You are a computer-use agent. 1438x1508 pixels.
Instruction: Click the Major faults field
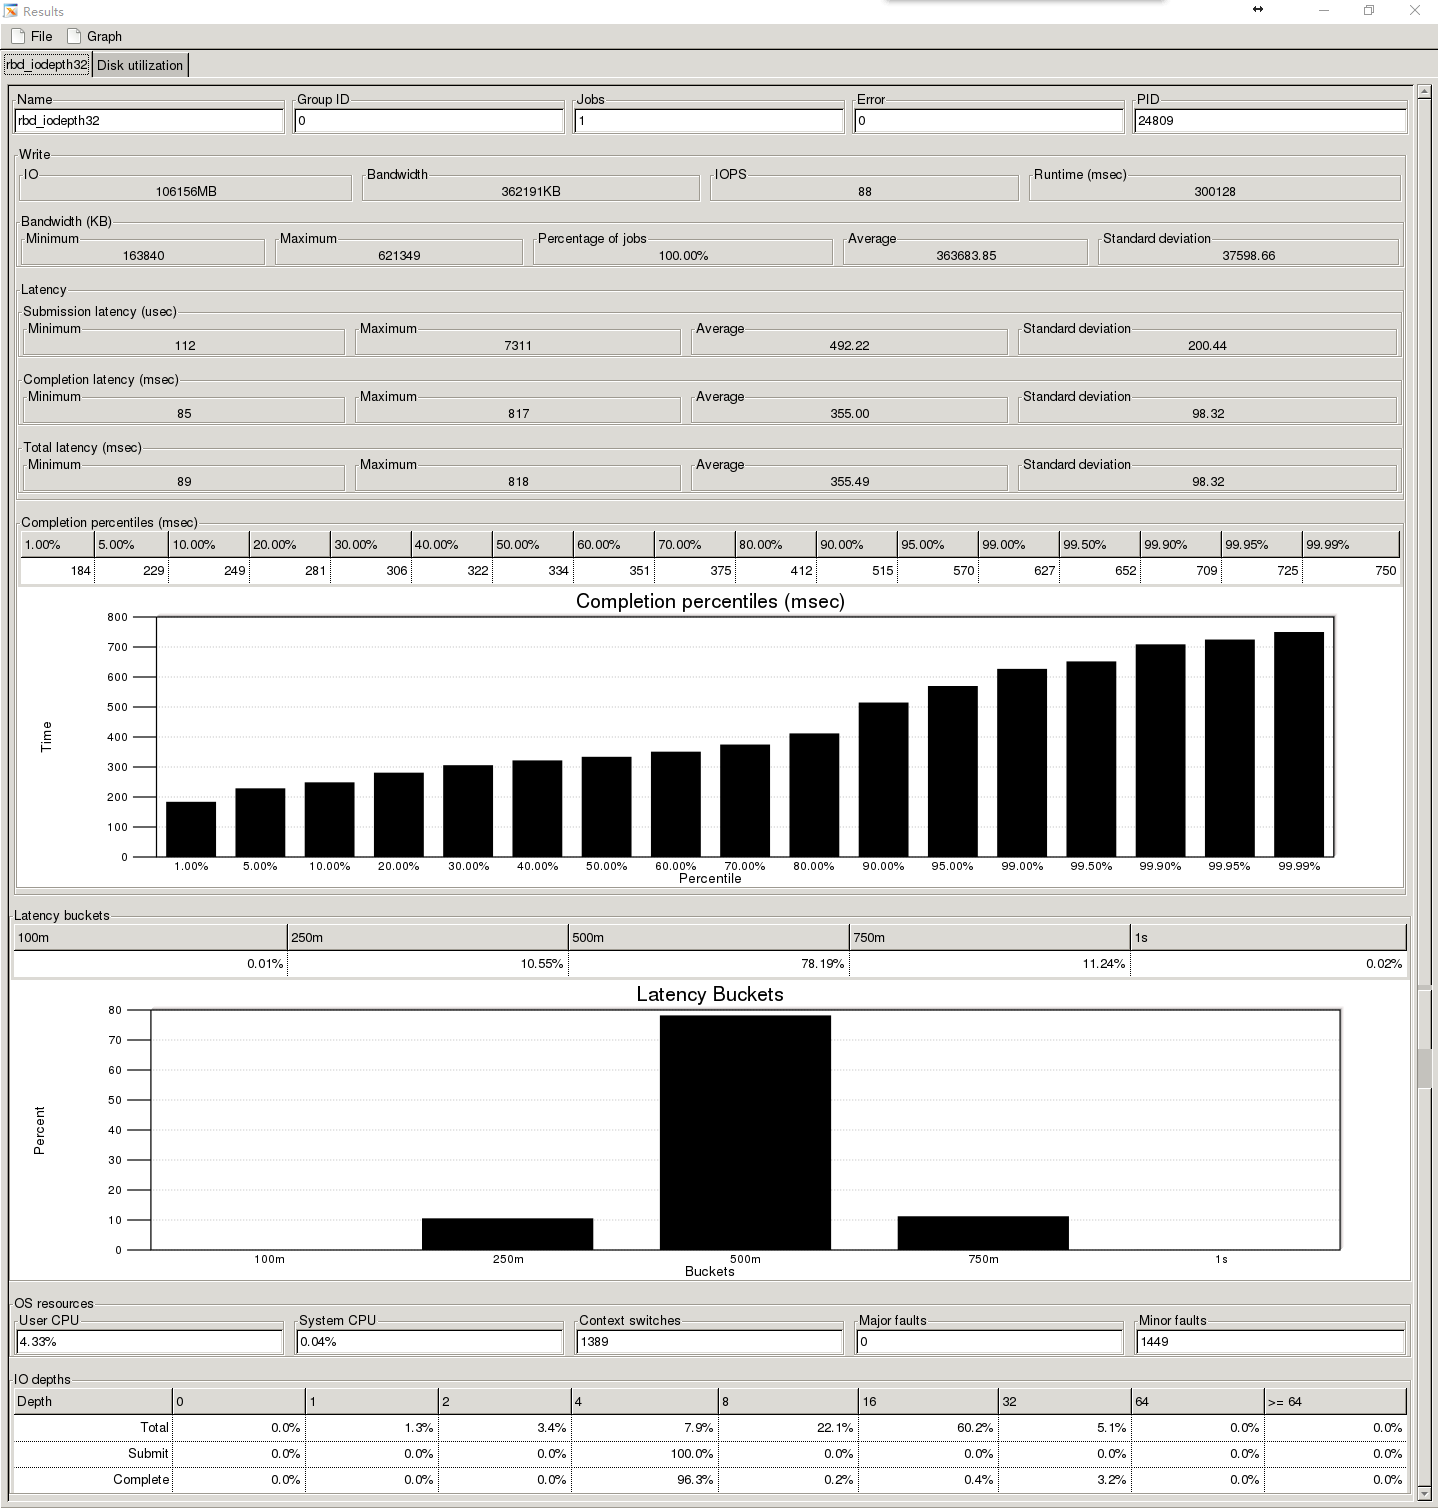(990, 1342)
